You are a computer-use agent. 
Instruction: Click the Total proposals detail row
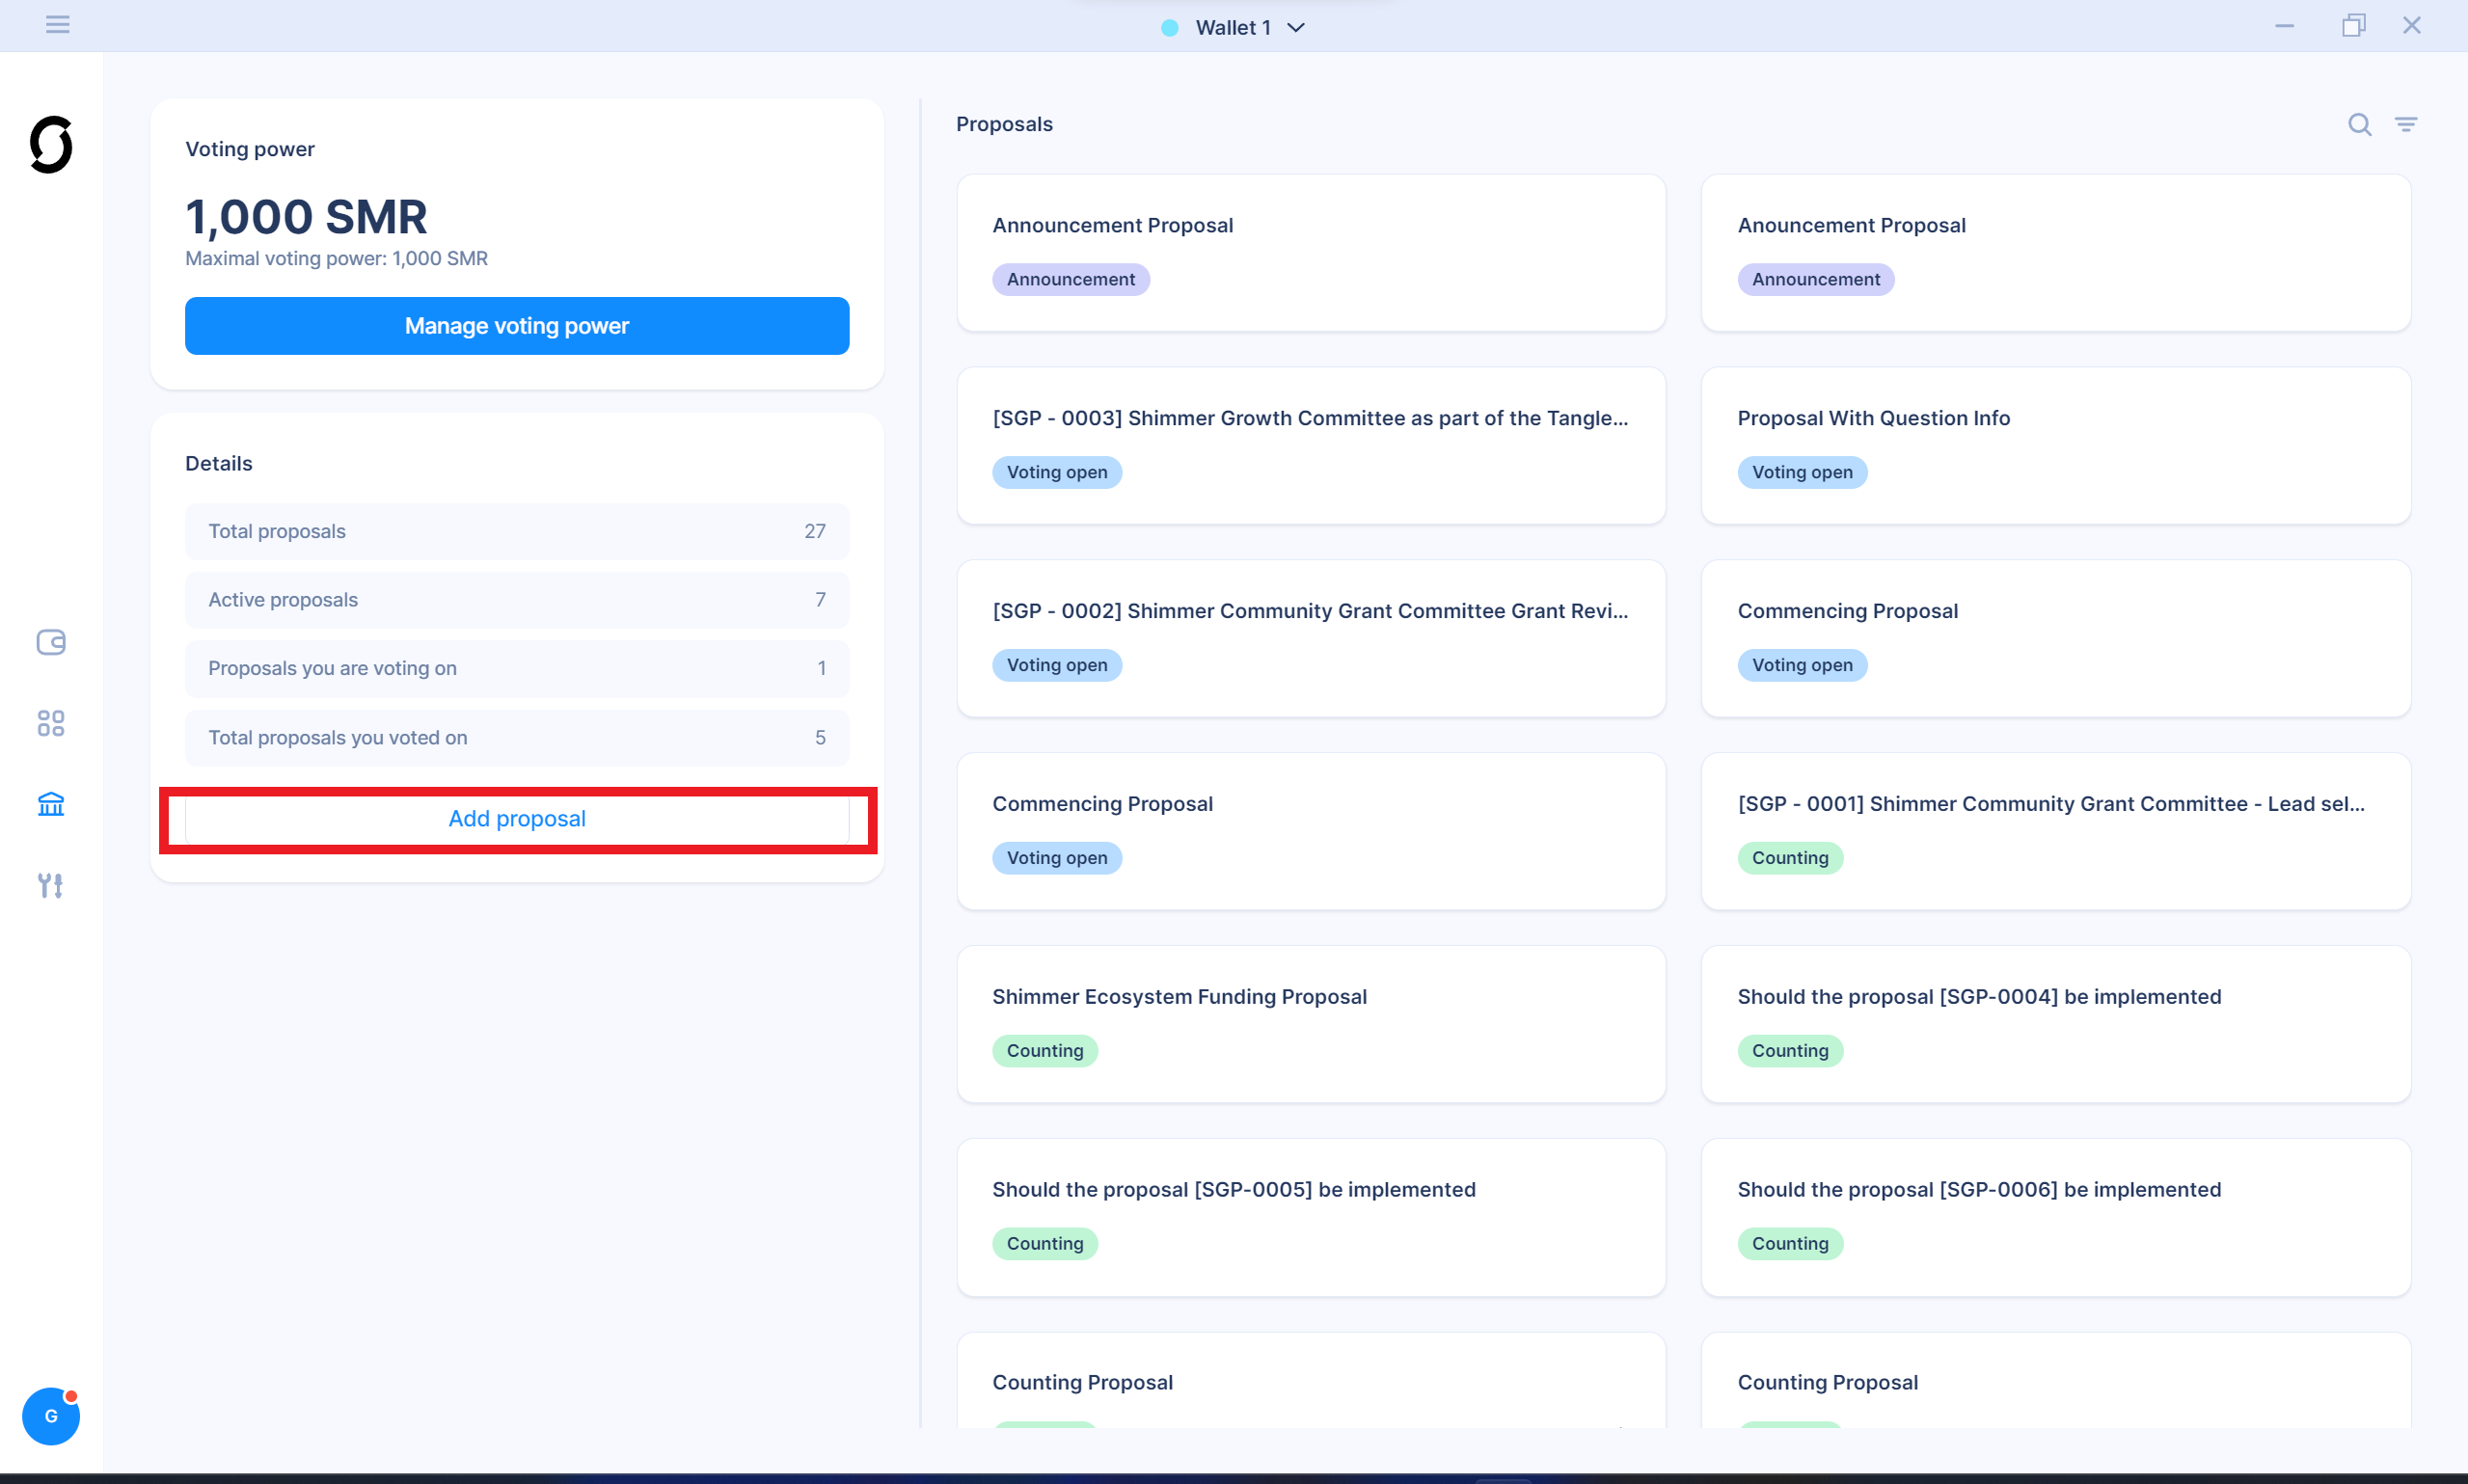pos(517,531)
